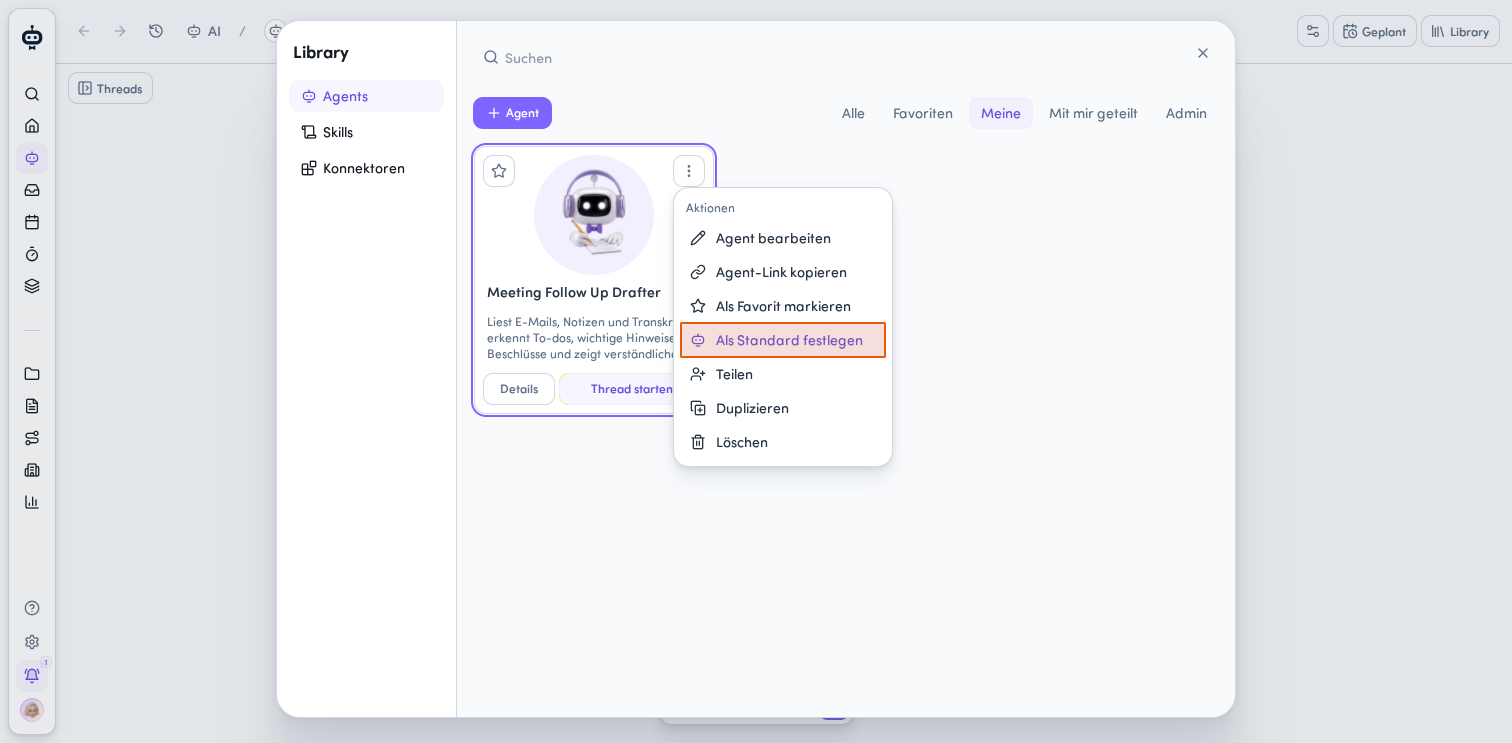
Task: Switch to Mit mir geteilt tab
Action: (1093, 113)
